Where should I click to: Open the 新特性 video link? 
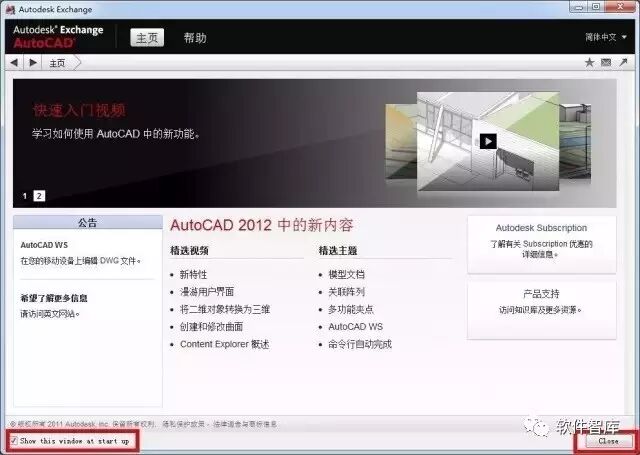coord(193,275)
